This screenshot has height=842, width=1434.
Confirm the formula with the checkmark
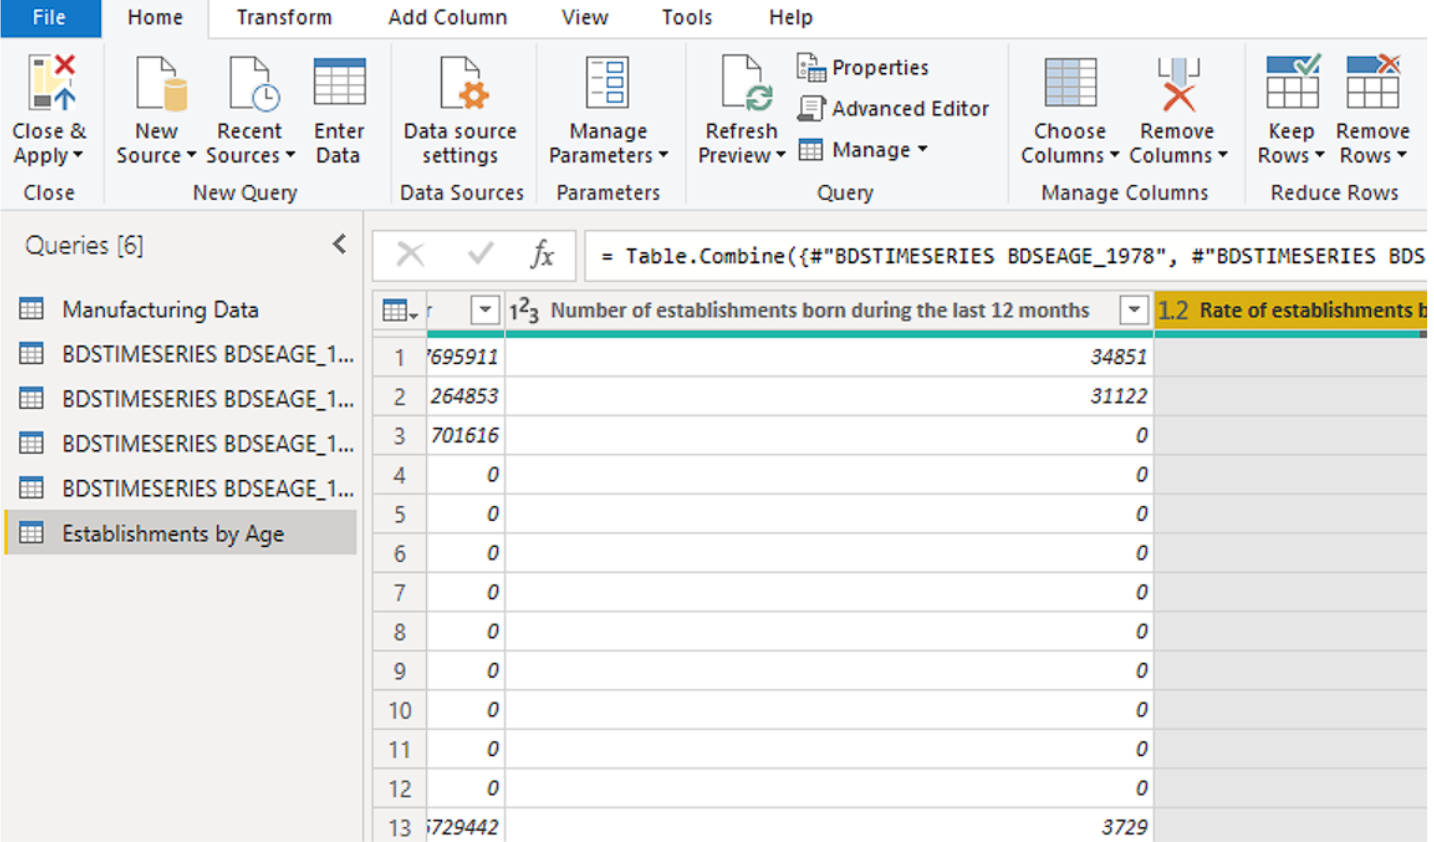point(480,255)
